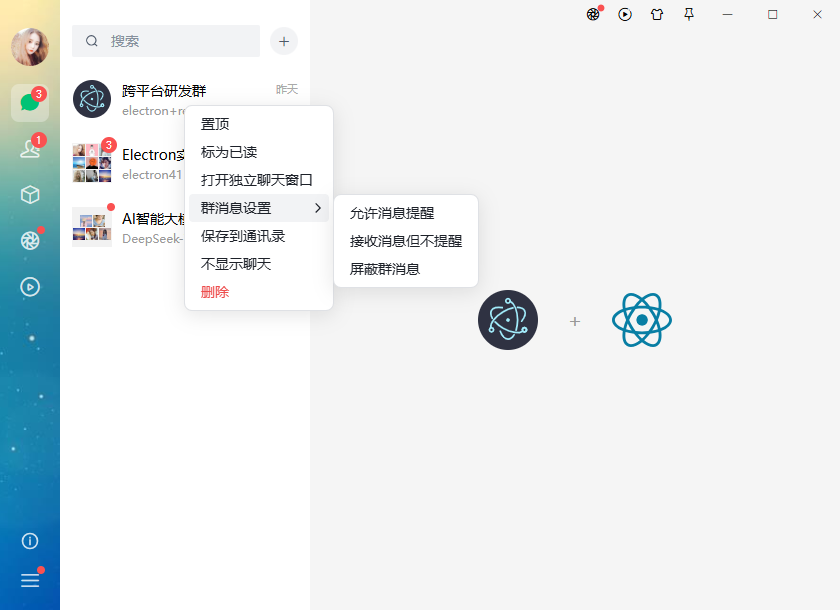Maximize the window
840x610 pixels.
point(772,14)
